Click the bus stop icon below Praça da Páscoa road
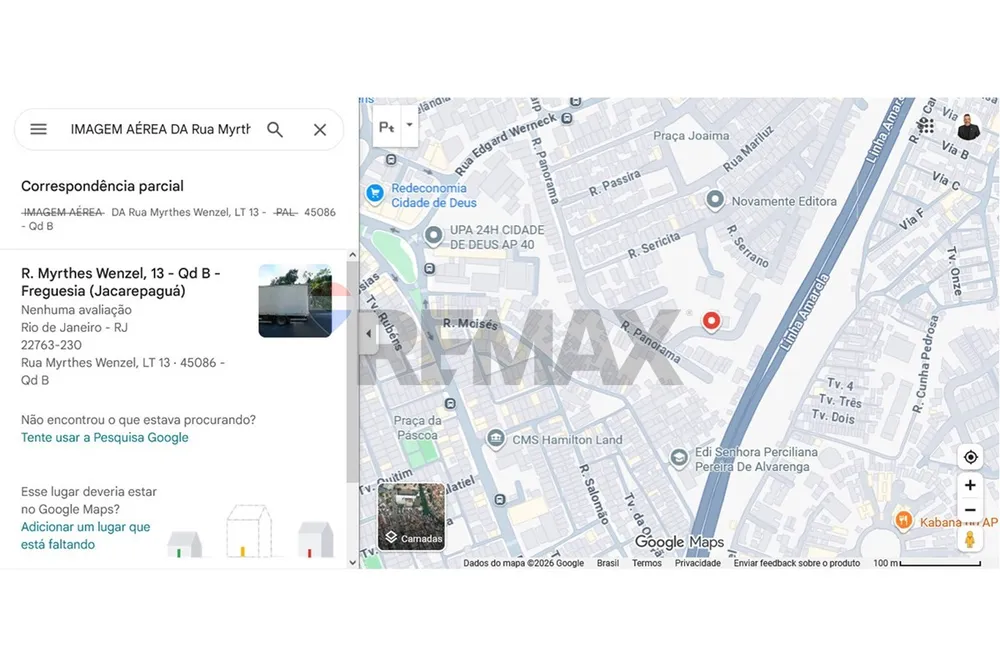1000x667 pixels. (500, 499)
